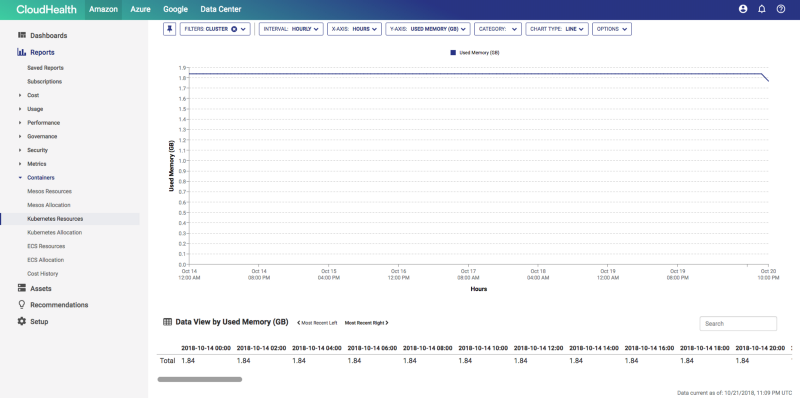Click the data view Search field
This screenshot has height=398, width=800.
click(x=738, y=324)
